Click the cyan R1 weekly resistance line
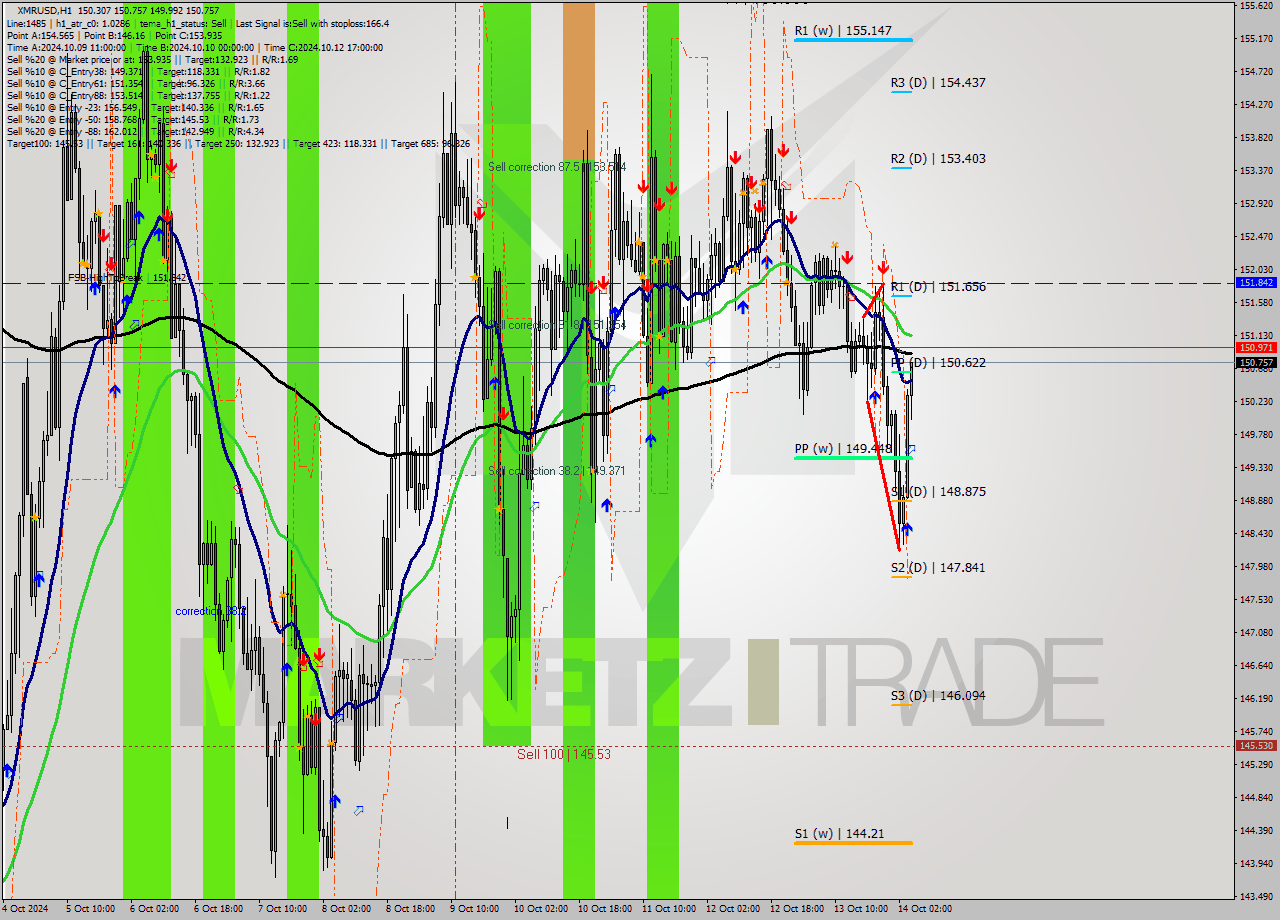Screen dimensions: 1280x920 pyautogui.click(x=853, y=40)
